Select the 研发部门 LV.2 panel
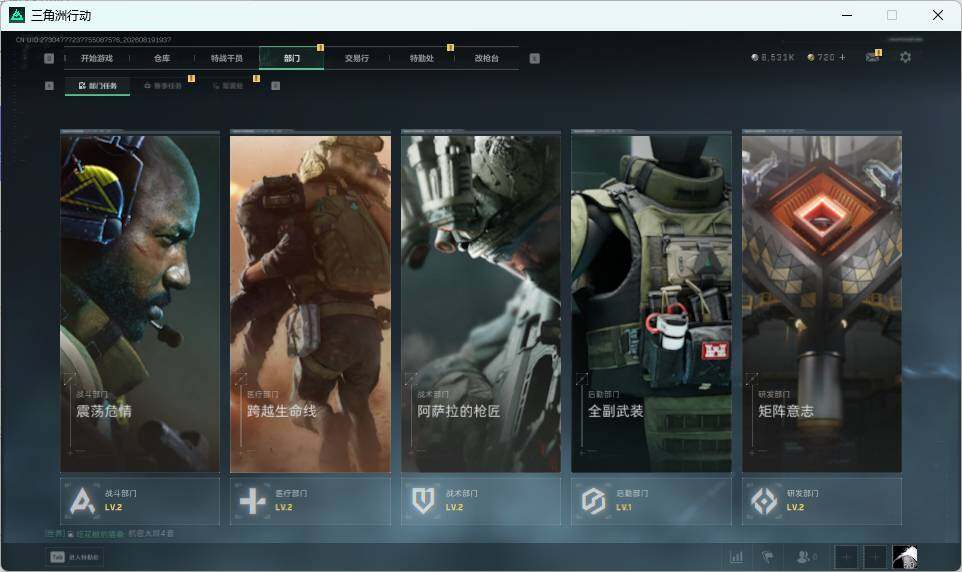962x572 pixels. point(822,501)
